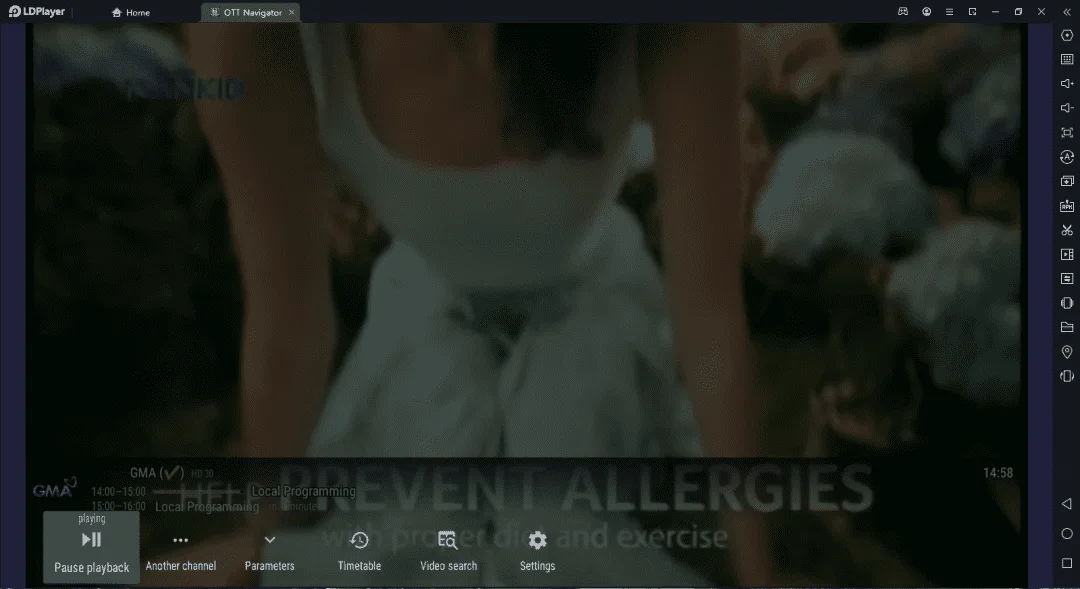This screenshot has height=589, width=1080.
Task: Take a screenshot with the scissors icon
Action: pyautogui.click(x=1067, y=230)
